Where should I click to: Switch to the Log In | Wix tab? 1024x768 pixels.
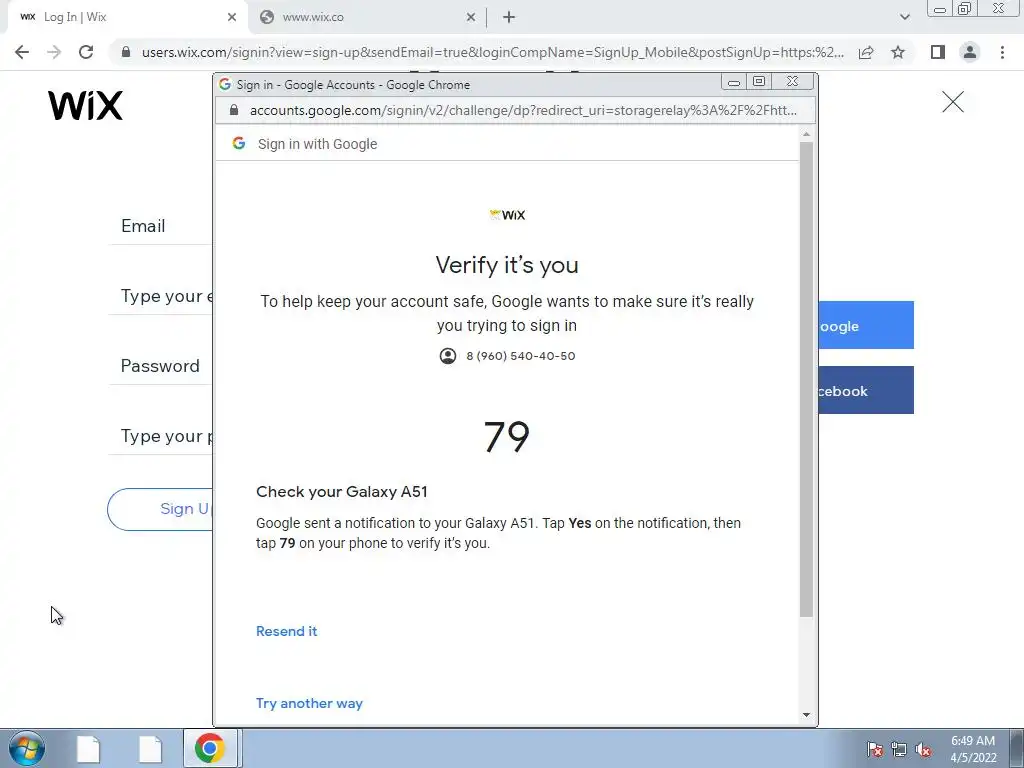pyautogui.click(x=127, y=18)
